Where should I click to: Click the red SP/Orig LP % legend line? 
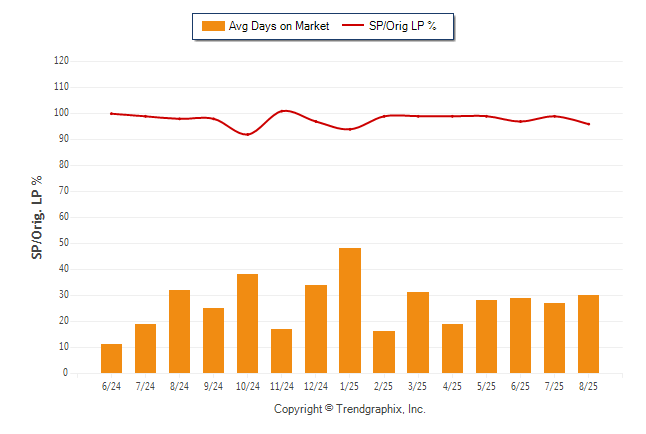(x=353, y=25)
